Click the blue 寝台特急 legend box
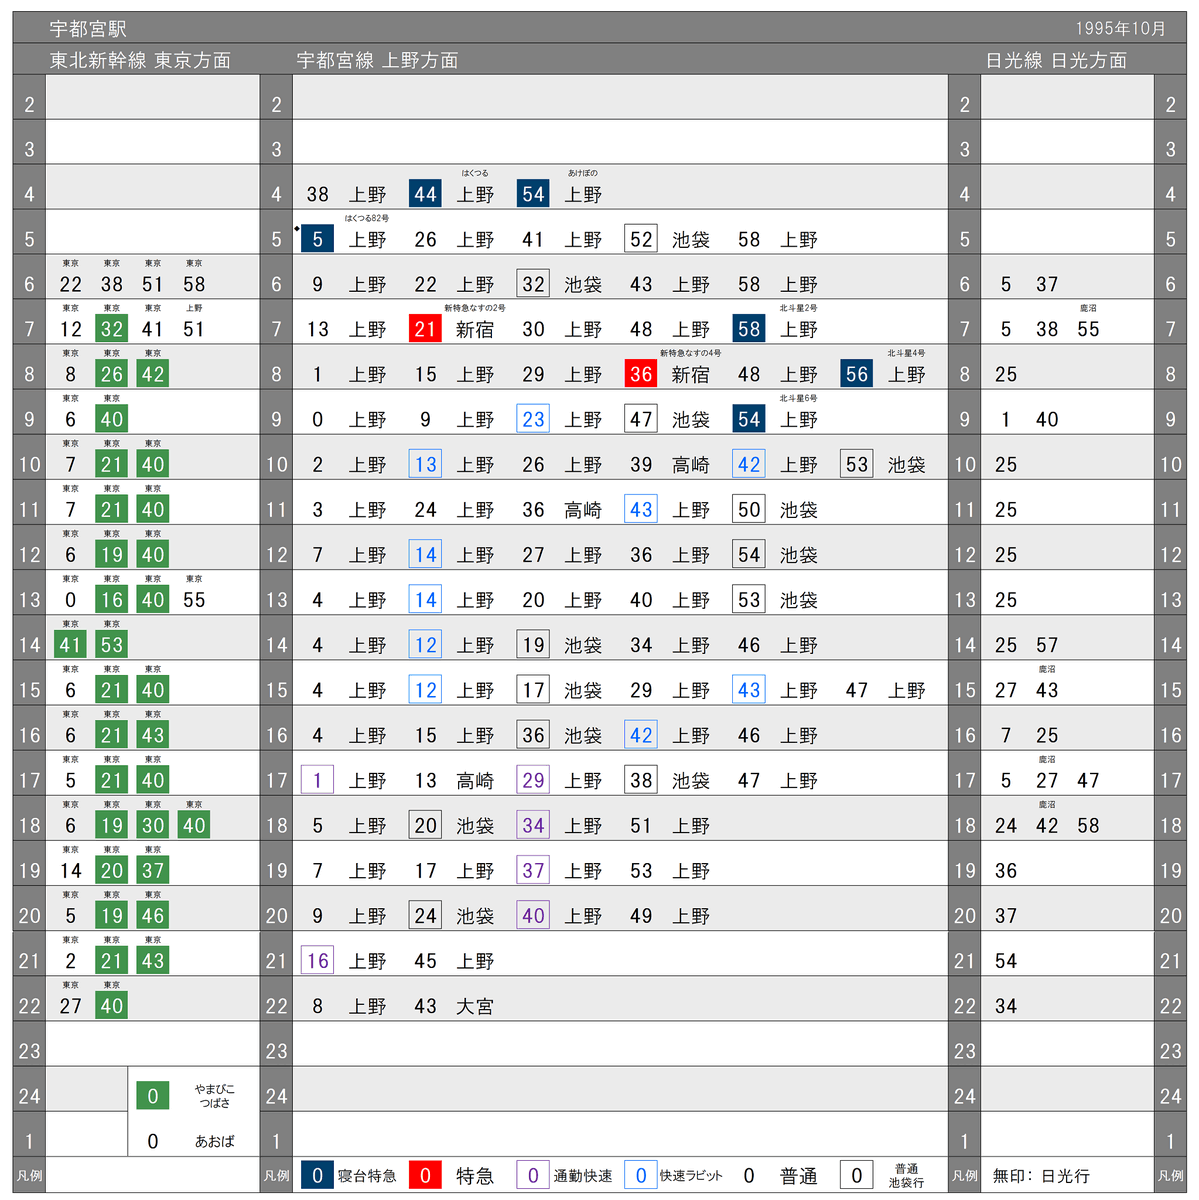The height and width of the screenshot is (1200, 1199). coord(317,1176)
